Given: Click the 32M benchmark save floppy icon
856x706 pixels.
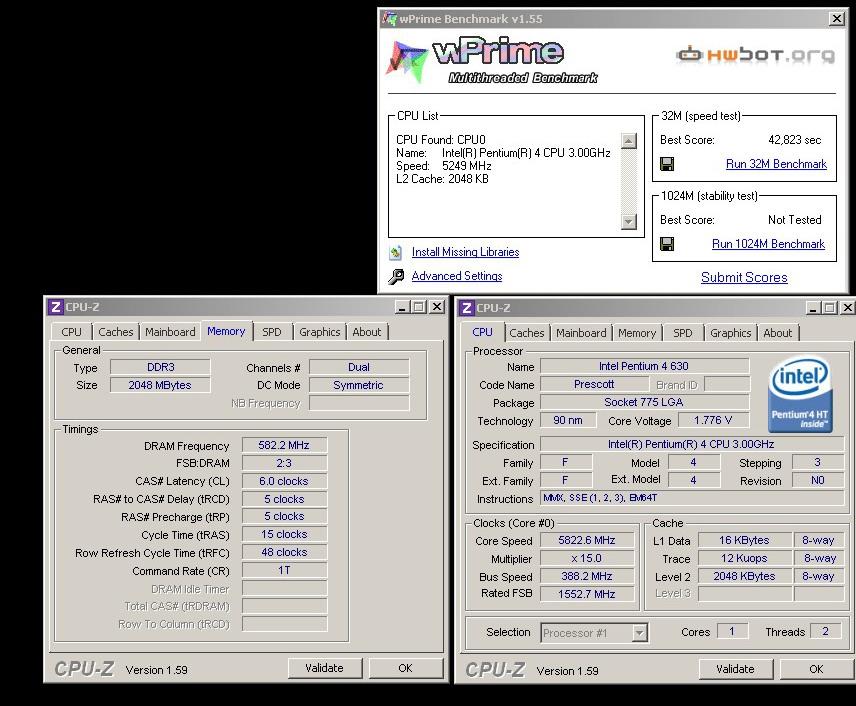Looking at the screenshot, I should click(667, 164).
